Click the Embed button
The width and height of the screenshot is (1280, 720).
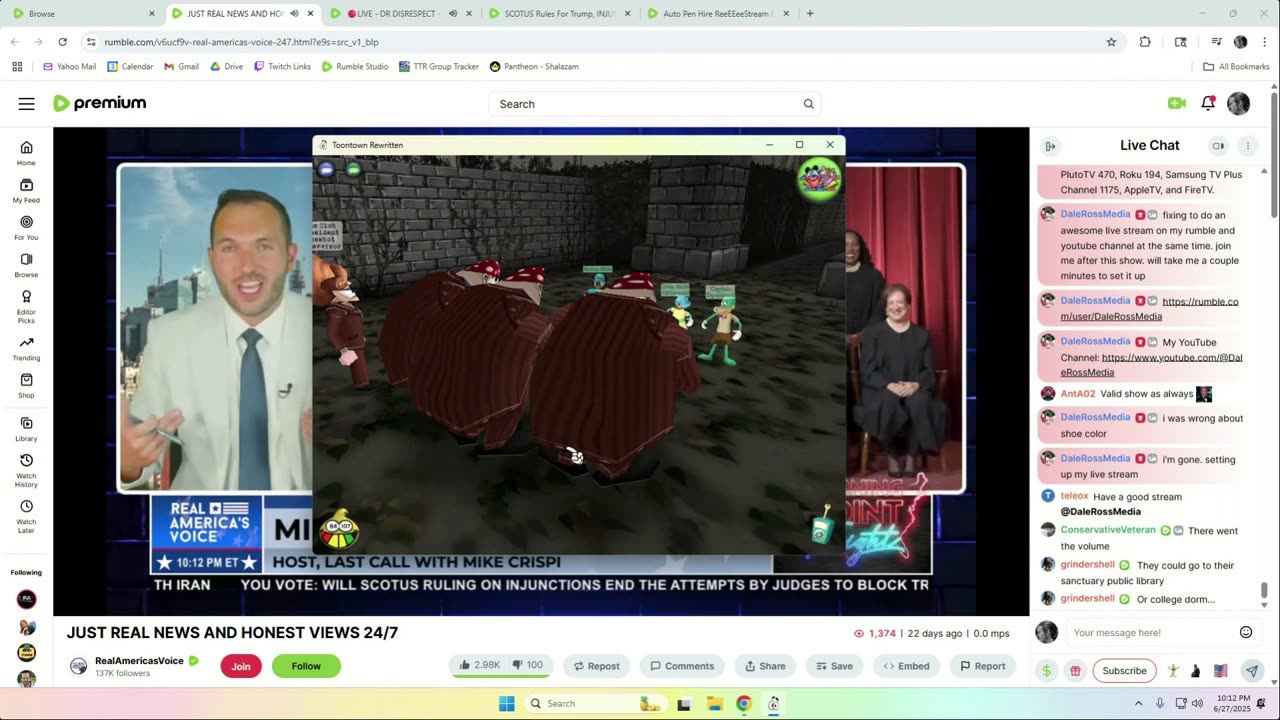click(906, 666)
